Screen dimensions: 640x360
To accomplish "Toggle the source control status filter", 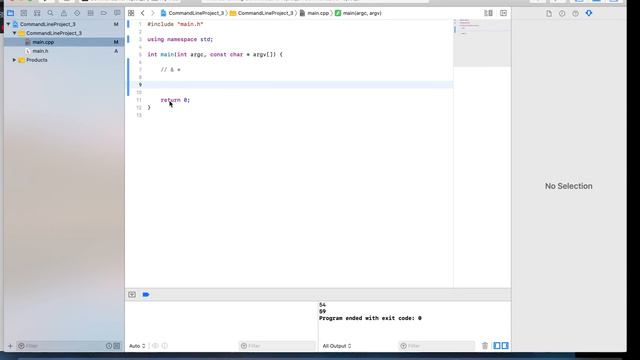I will [x=117, y=346].
